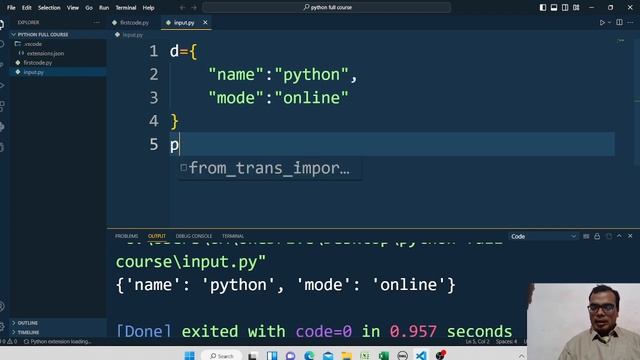The width and height of the screenshot is (640, 360).
Task: Clear the output with the list icon
Action: [586, 236]
